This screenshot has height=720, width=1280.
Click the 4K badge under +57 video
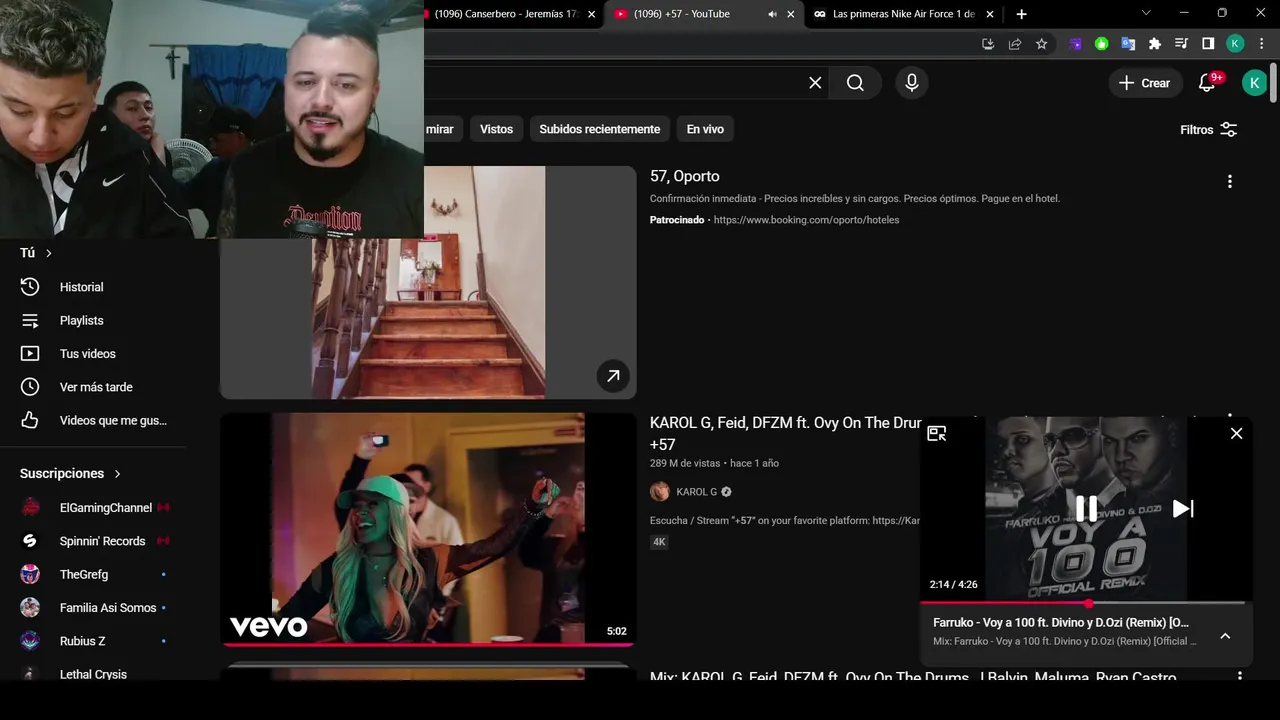pyautogui.click(x=659, y=542)
